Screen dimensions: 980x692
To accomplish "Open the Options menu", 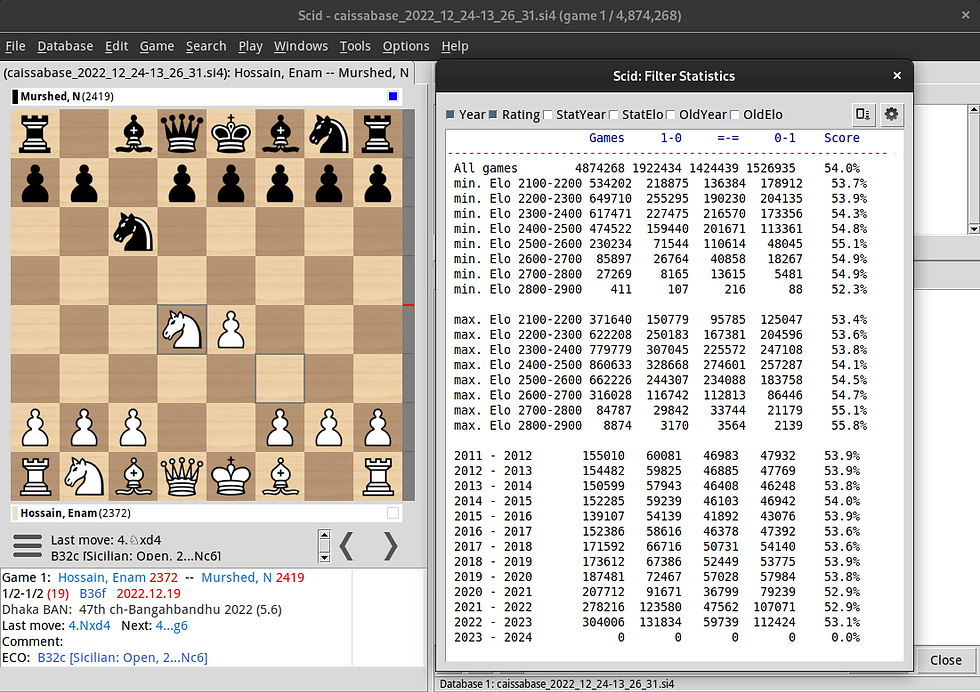I will [x=406, y=46].
